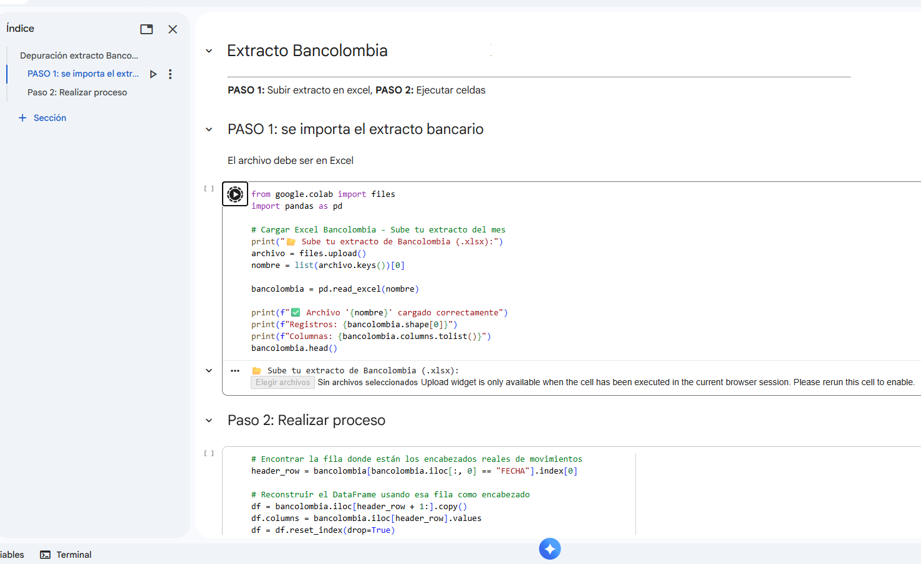Click 'df = df.reset_index(drop=True)' code line
The height and width of the screenshot is (564, 921).
click(x=323, y=530)
